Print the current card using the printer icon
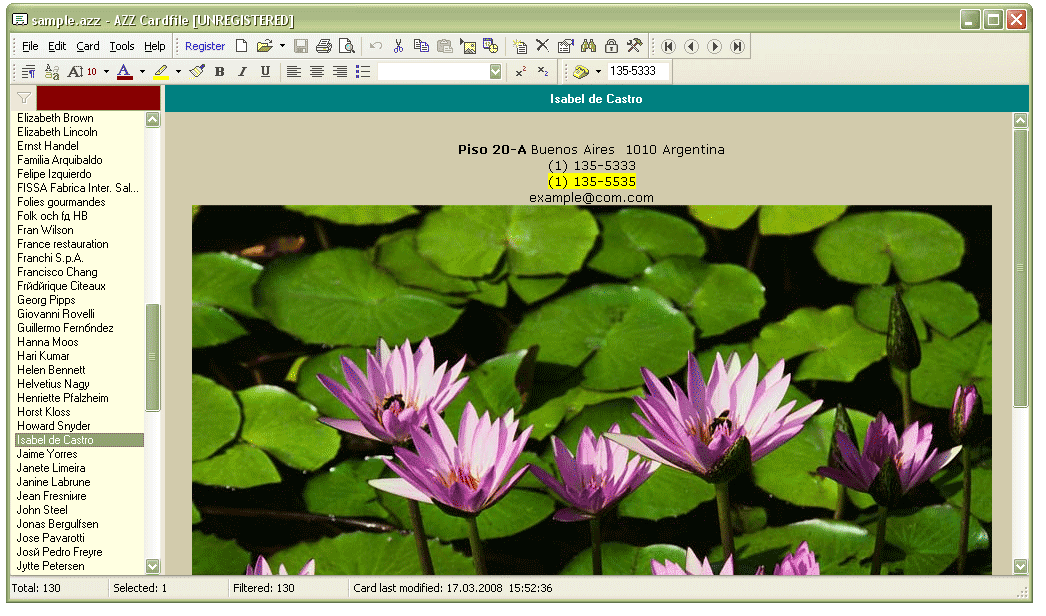Image resolution: width=1046 pixels, height=616 pixels. [324, 46]
